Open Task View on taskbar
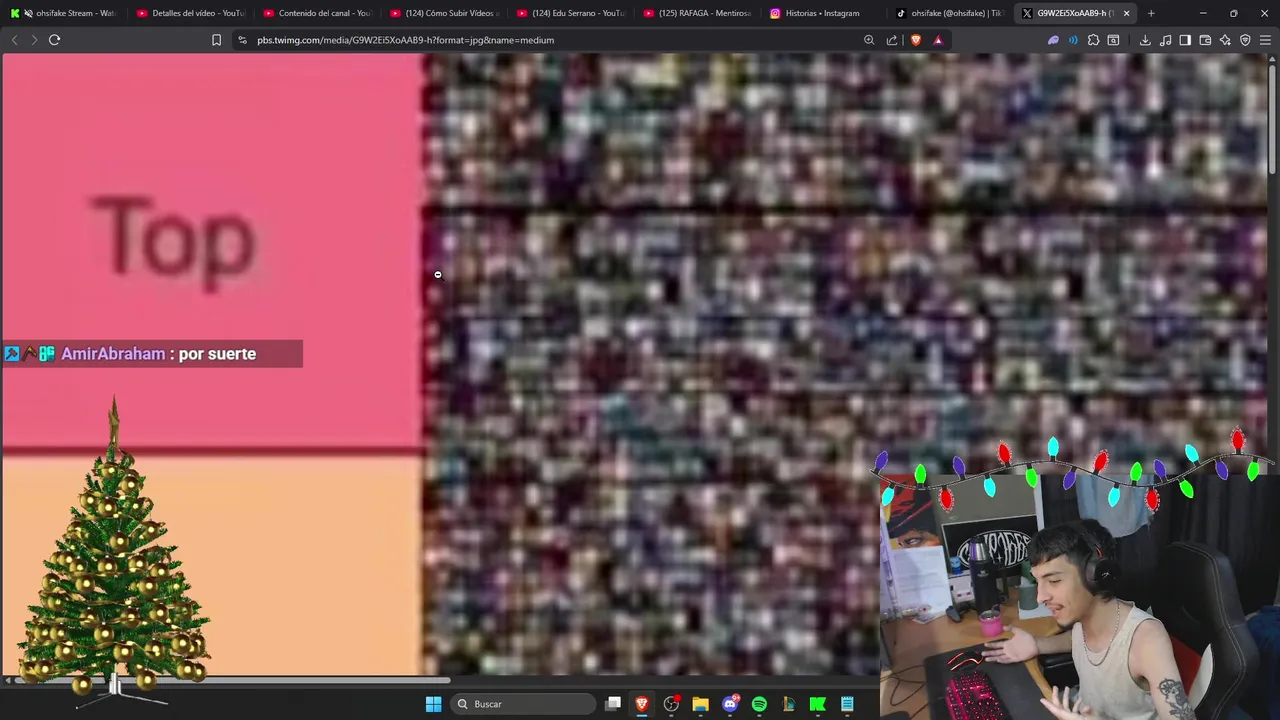The image size is (1280, 720). point(613,704)
